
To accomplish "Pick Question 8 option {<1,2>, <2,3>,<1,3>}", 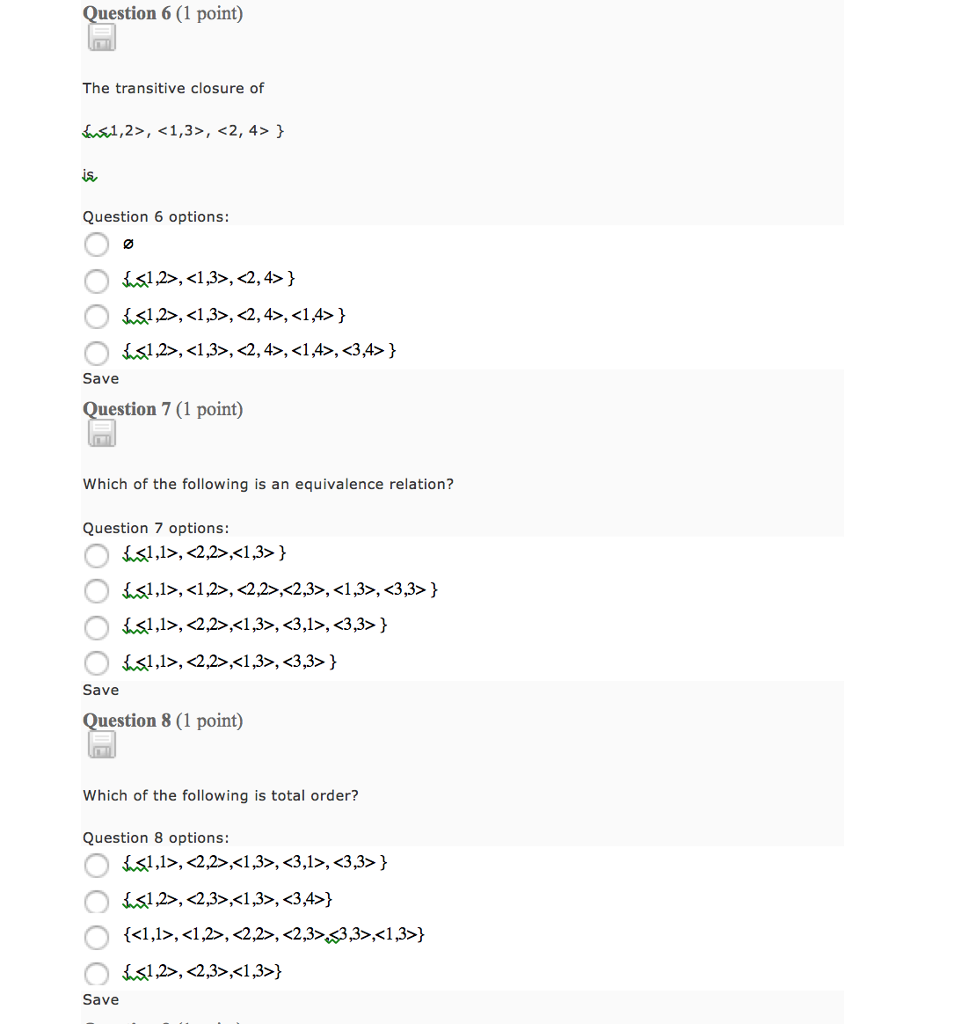I will tap(97, 974).
